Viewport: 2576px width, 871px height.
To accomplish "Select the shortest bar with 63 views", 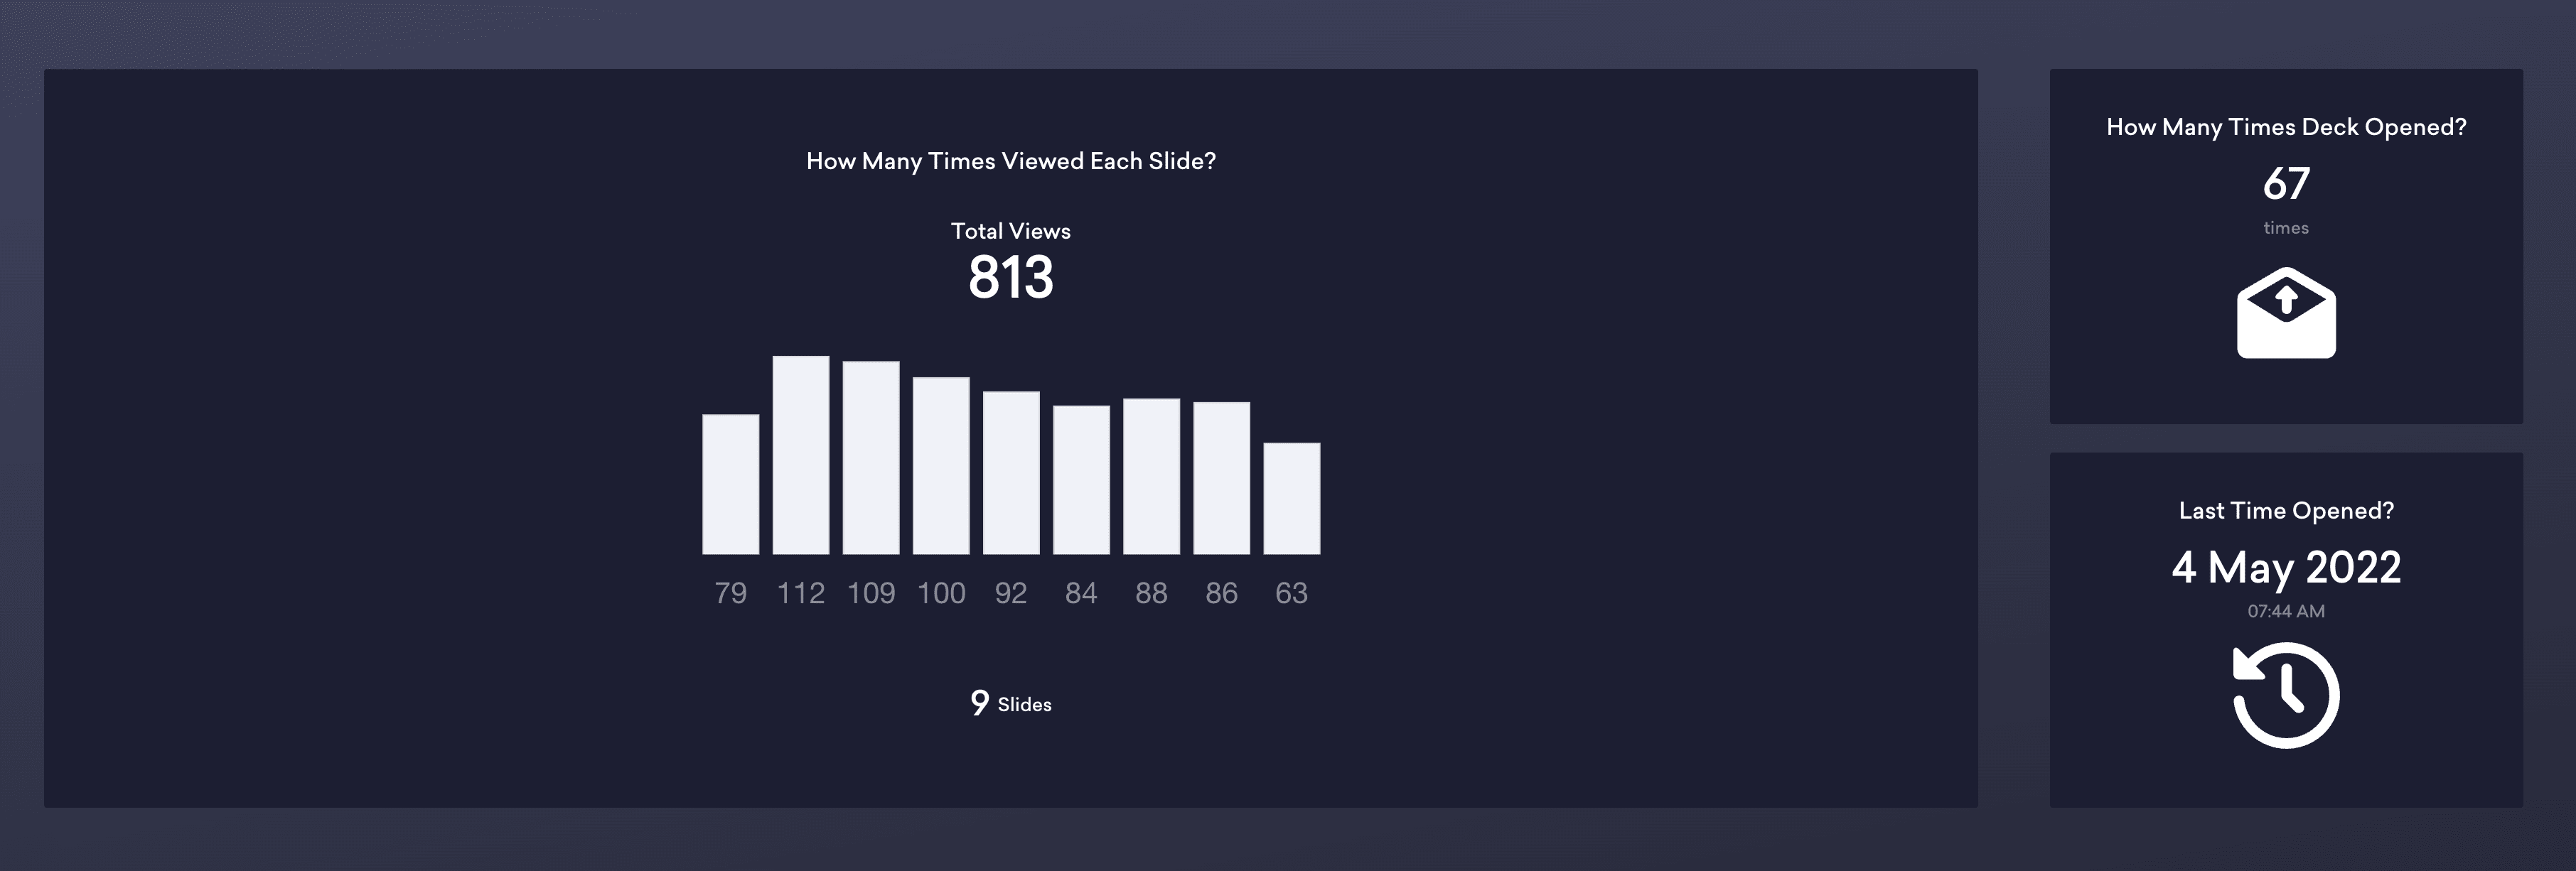I will click(x=1291, y=498).
